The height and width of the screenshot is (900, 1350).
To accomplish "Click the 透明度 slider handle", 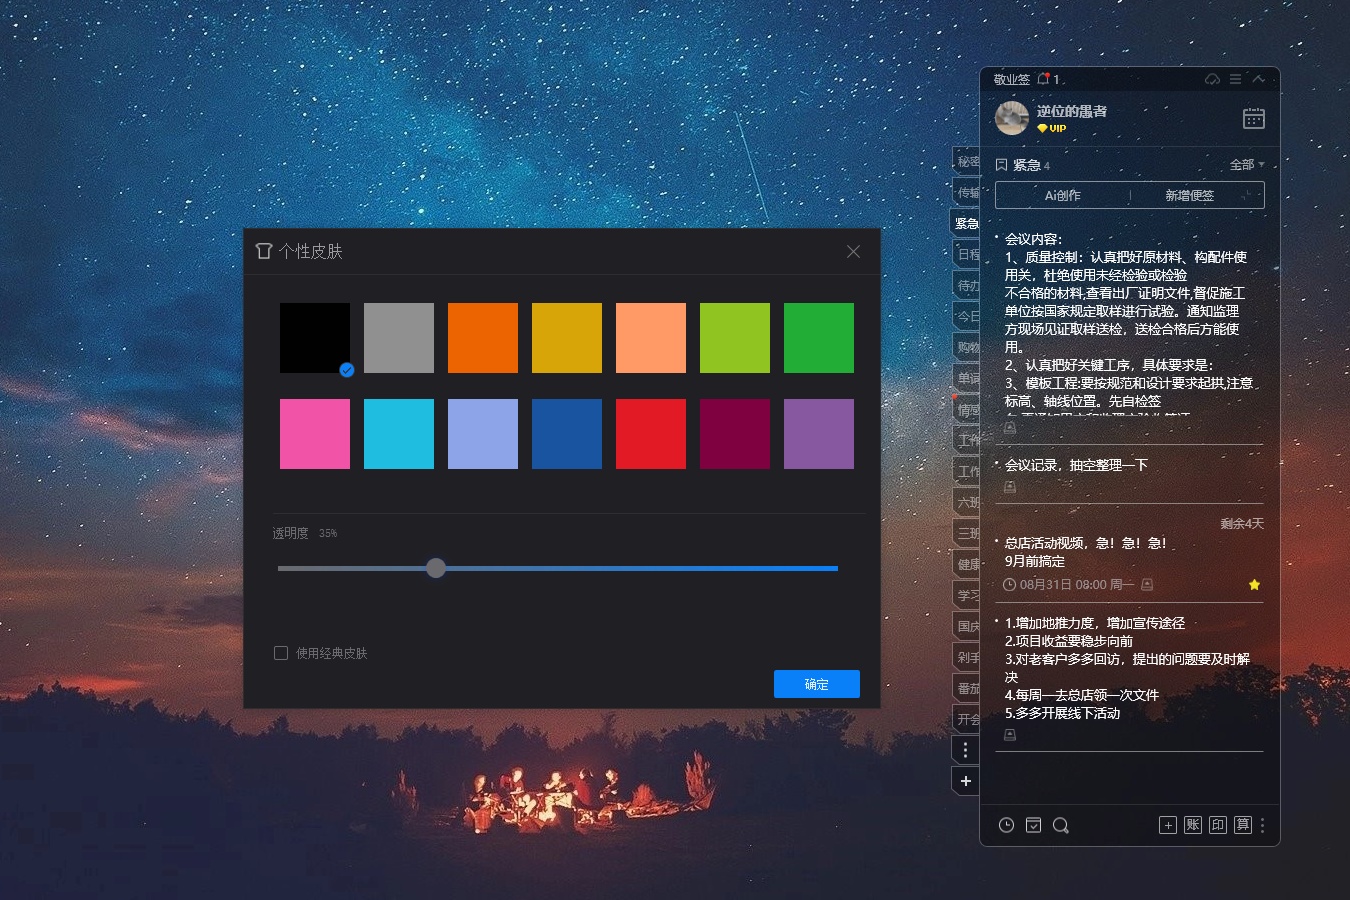I will click(436, 568).
